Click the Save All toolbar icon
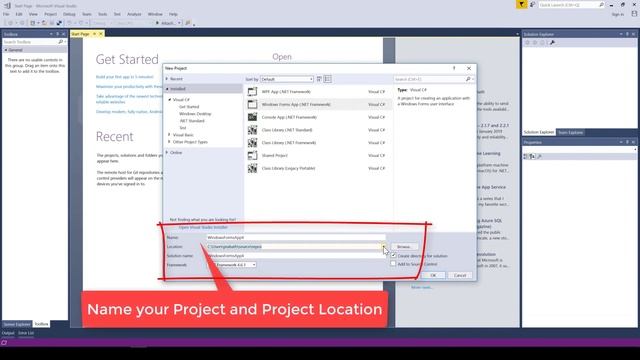The width and height of the screenshot is (640, 360). [x=59, y=23]
